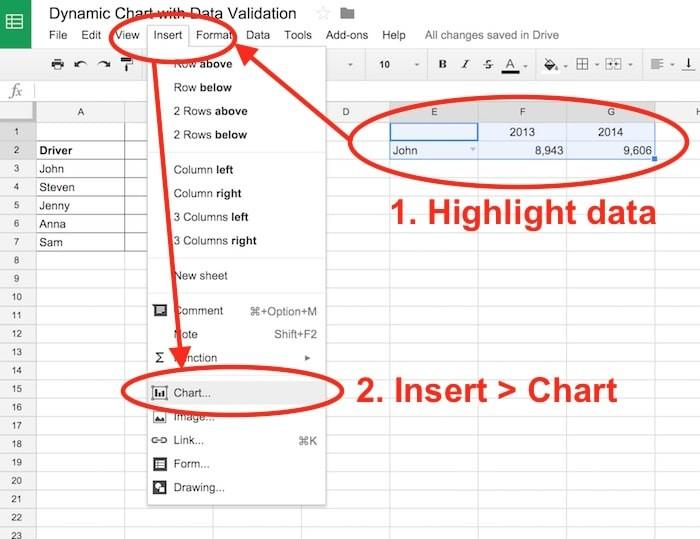Expand the text color dropdown arrow
Image resolution: width=700 pixels, height=539 pixels.
tap(525, 66)
